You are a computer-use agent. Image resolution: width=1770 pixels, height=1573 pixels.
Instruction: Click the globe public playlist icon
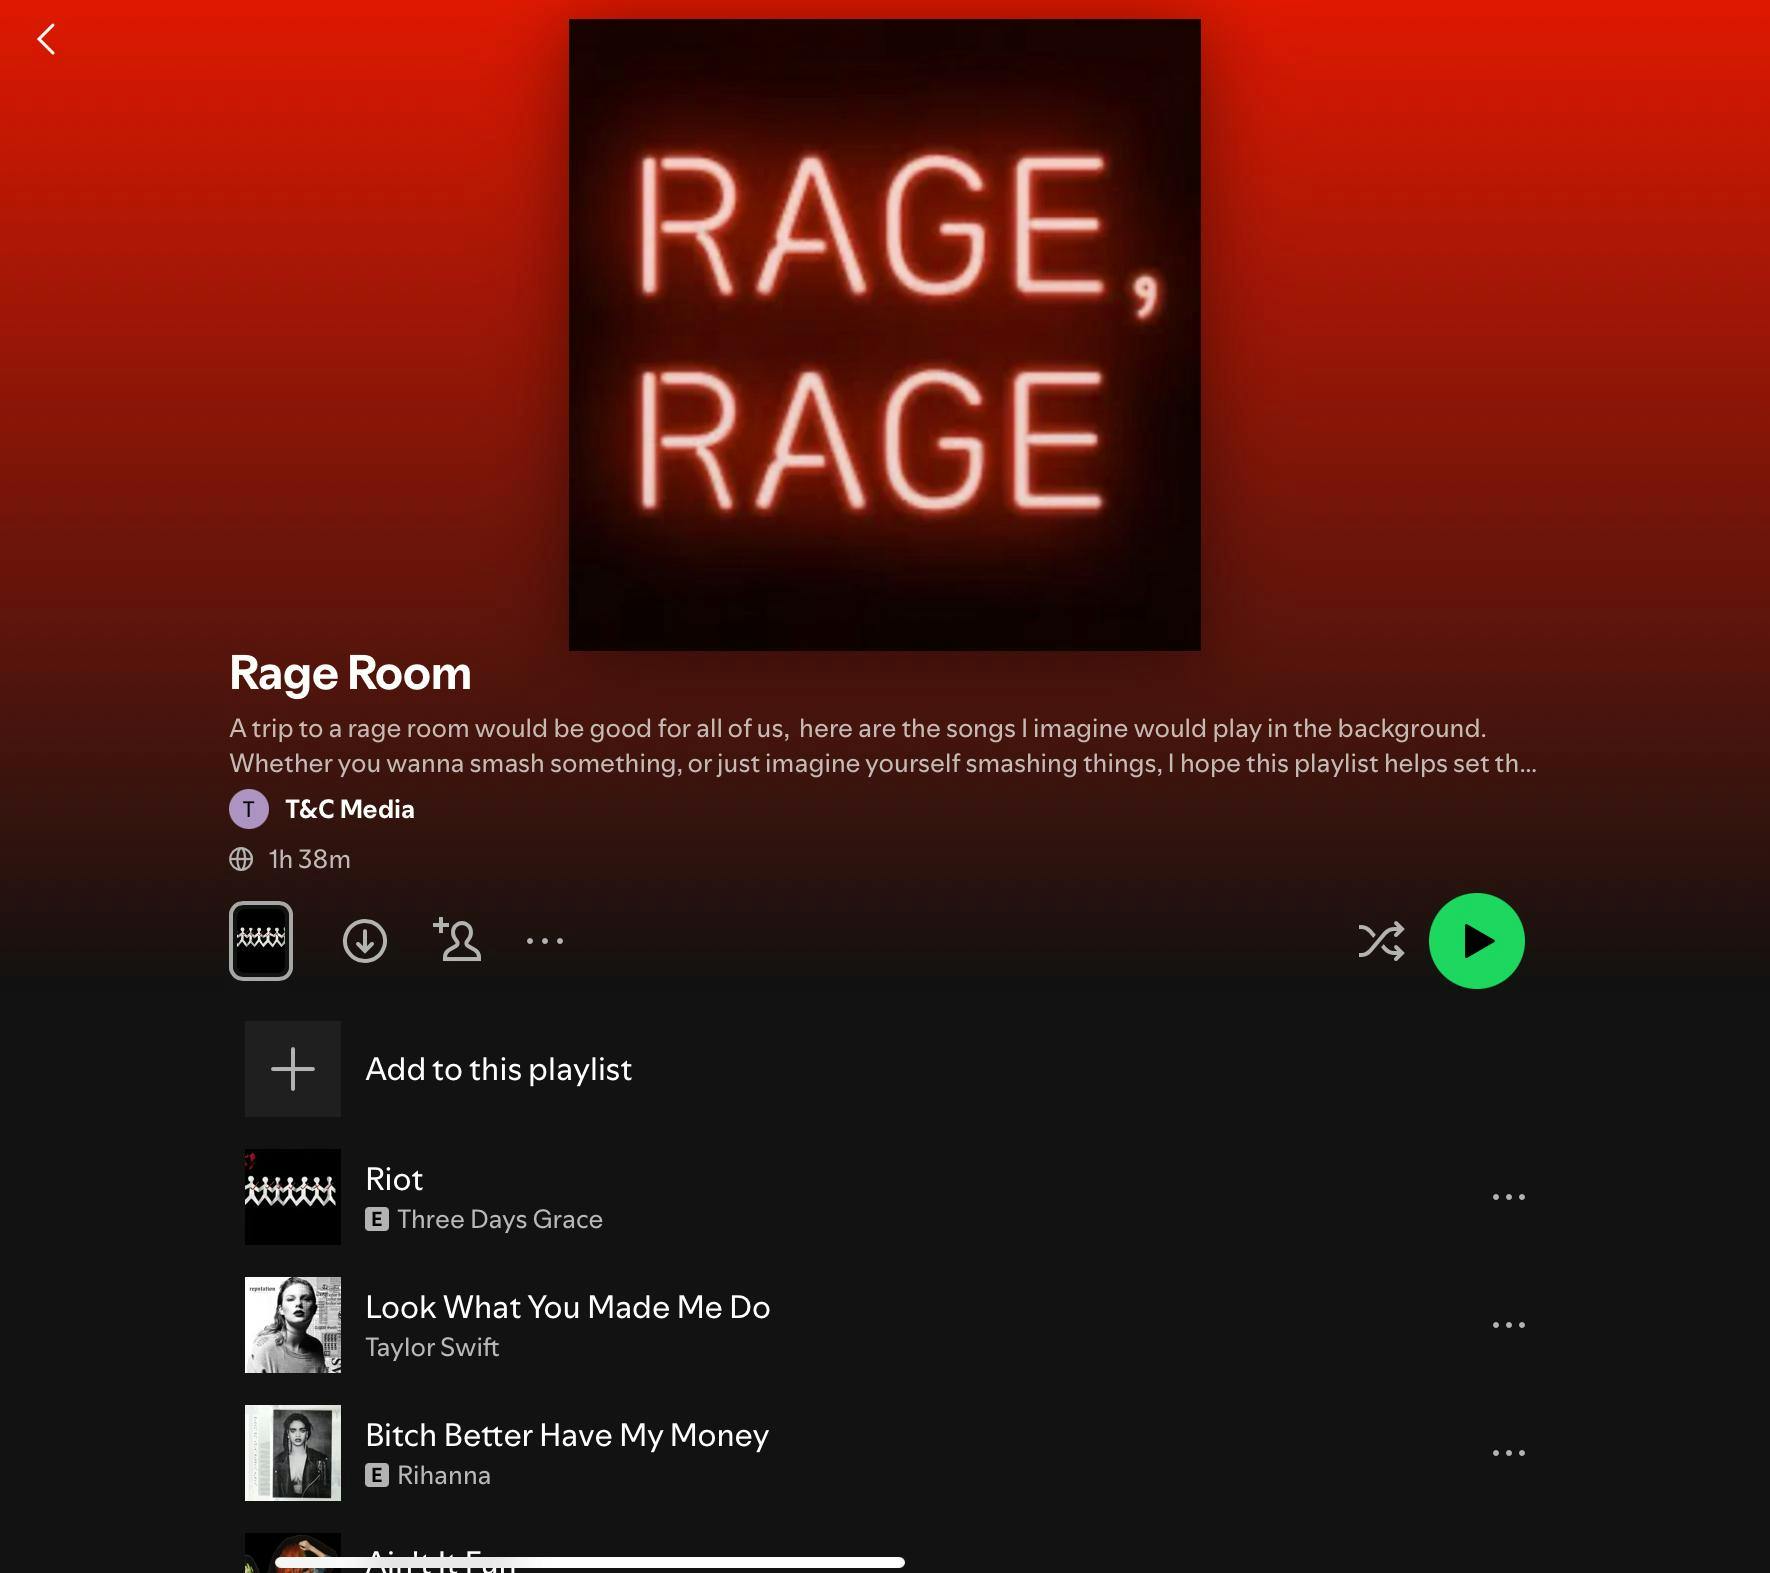coord(241,859)
